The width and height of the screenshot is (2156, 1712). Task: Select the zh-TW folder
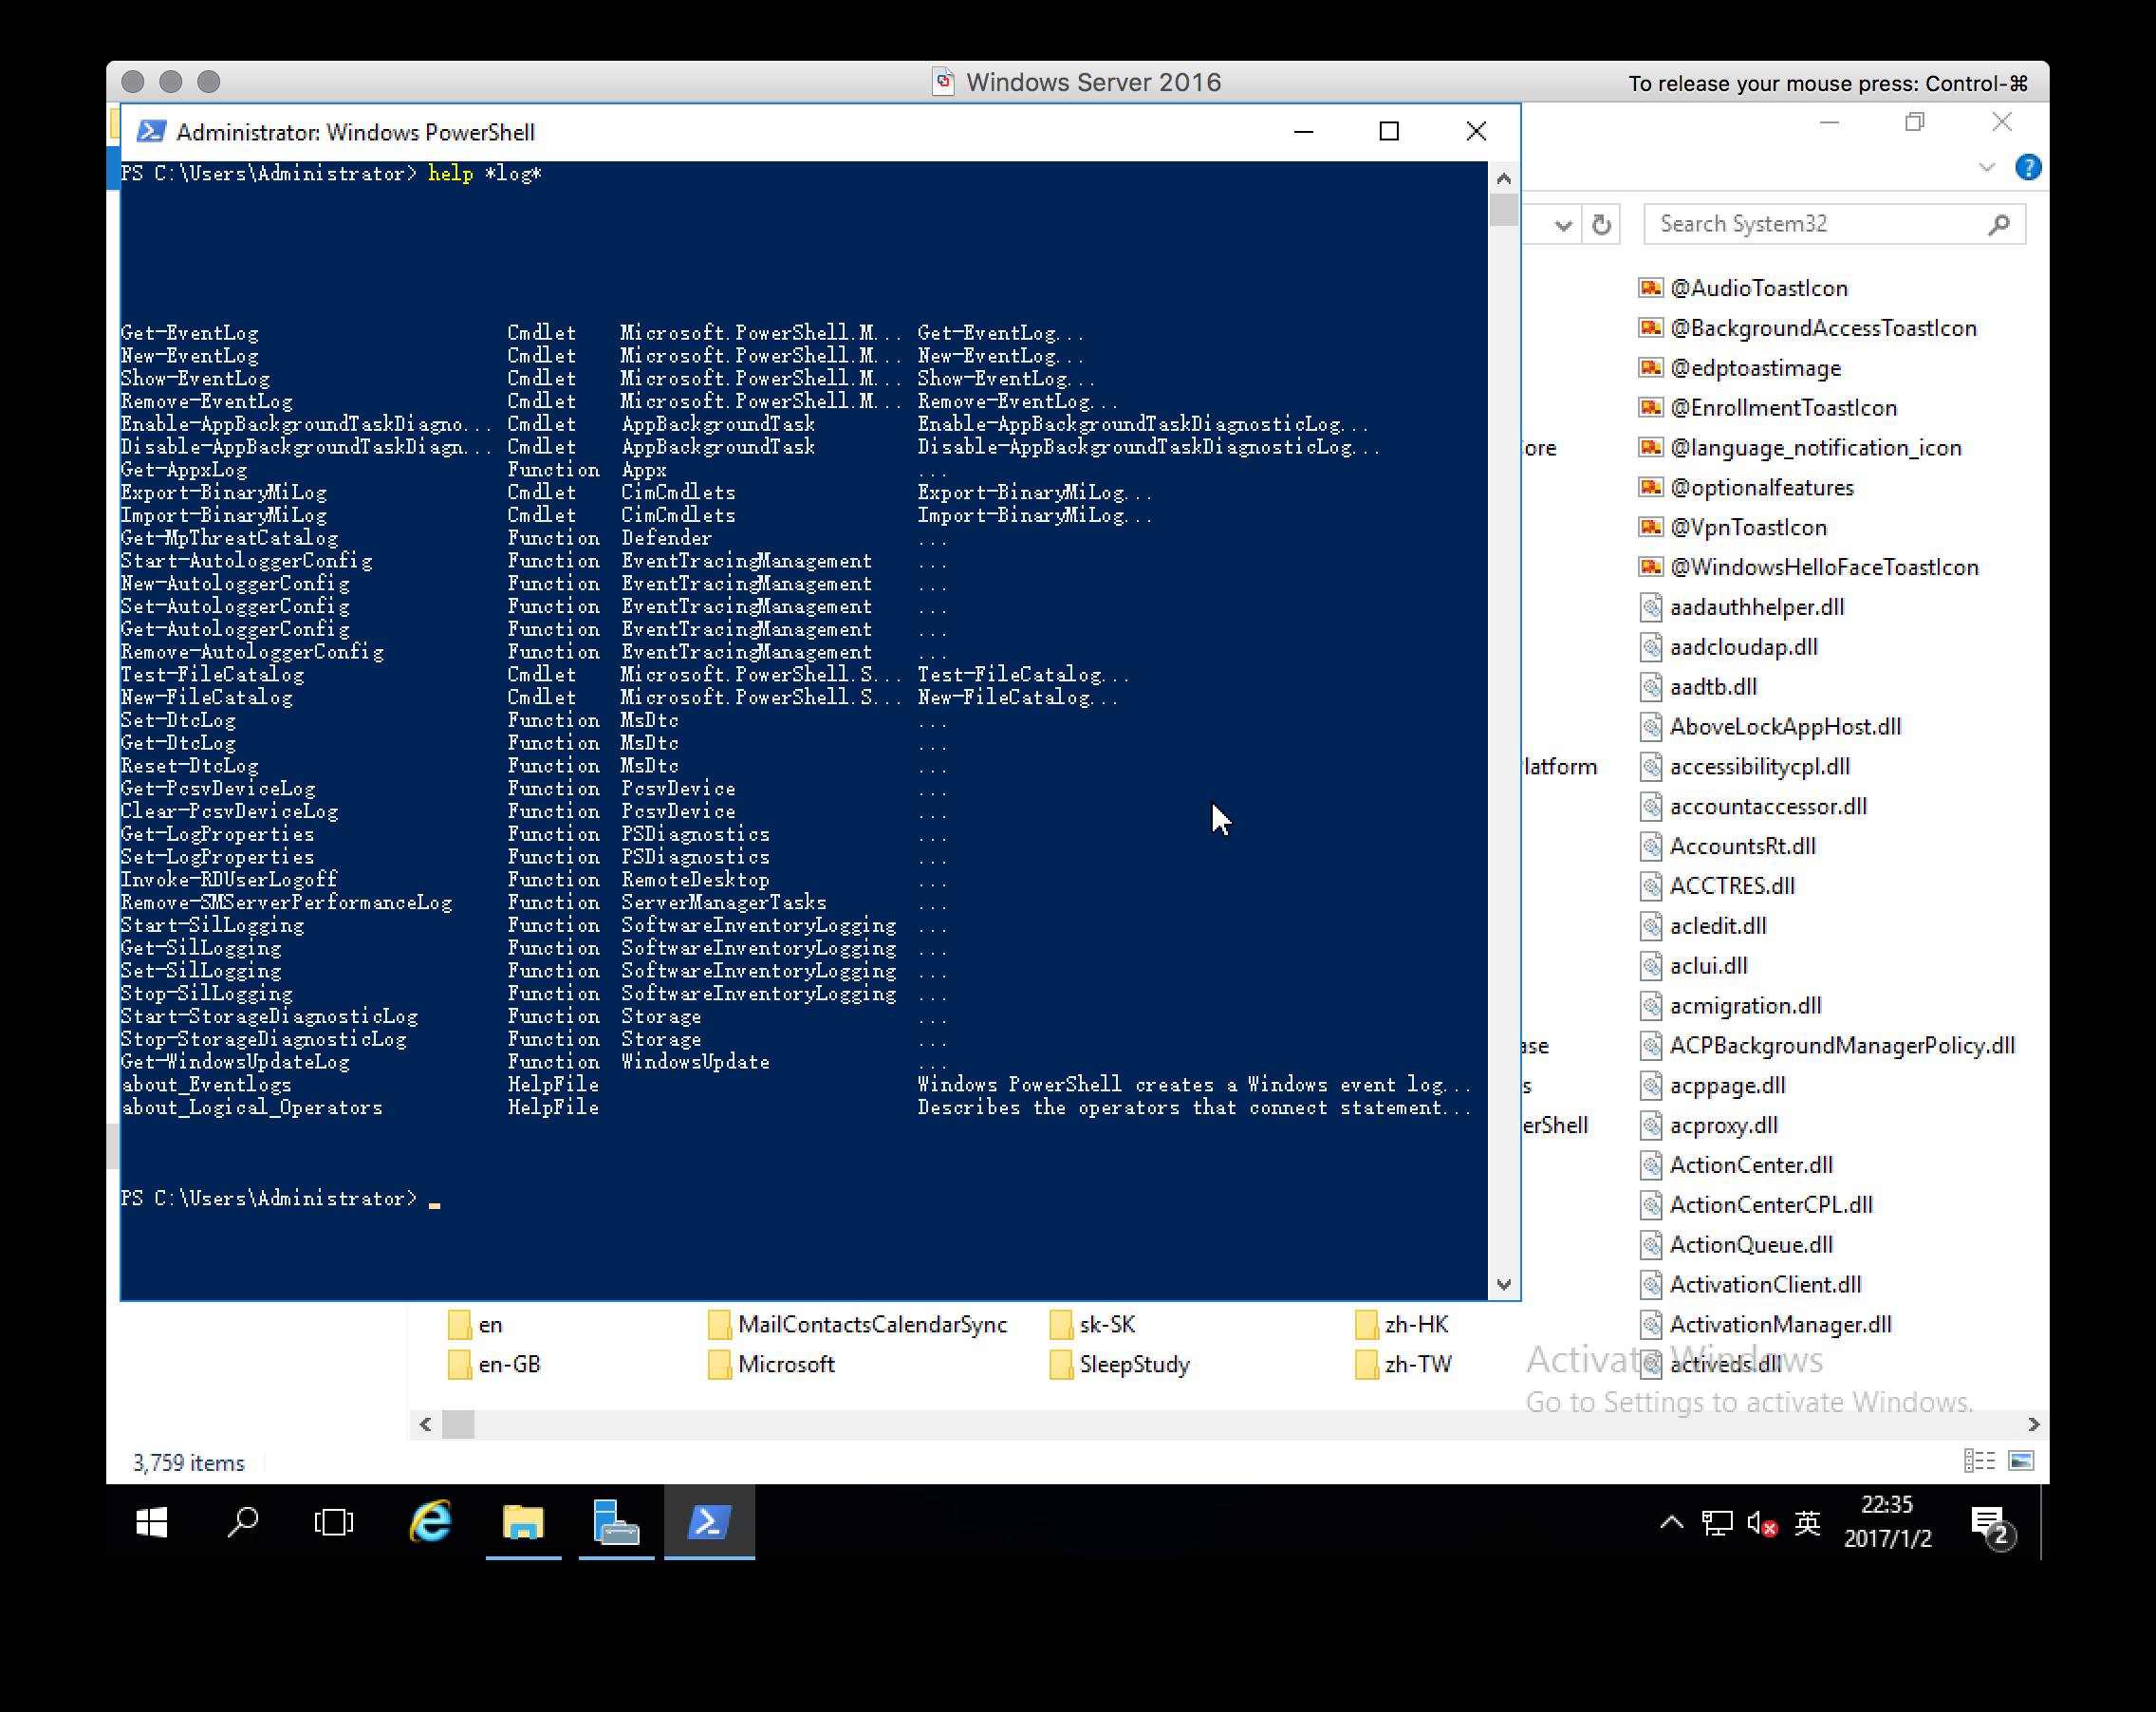pos(1402,1364)
